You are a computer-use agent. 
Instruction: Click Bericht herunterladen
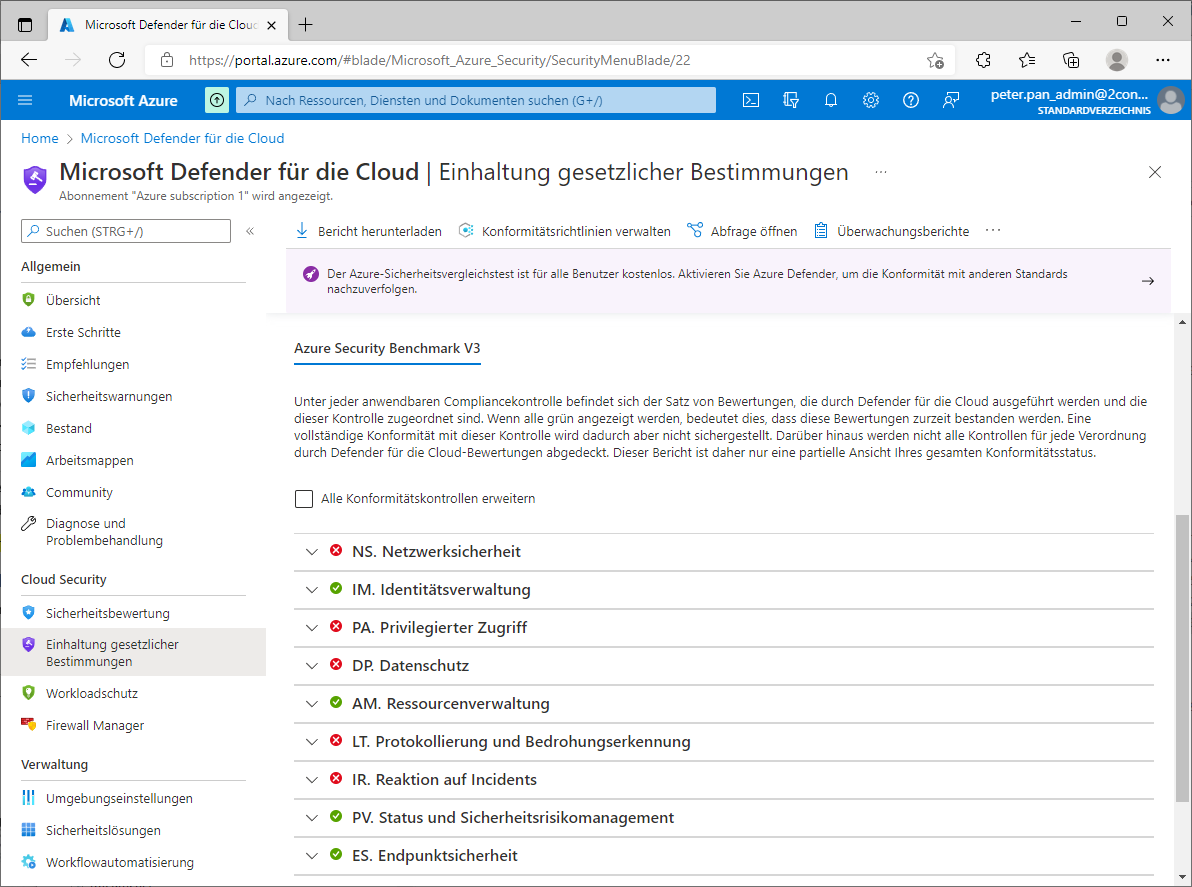point(369,231)
